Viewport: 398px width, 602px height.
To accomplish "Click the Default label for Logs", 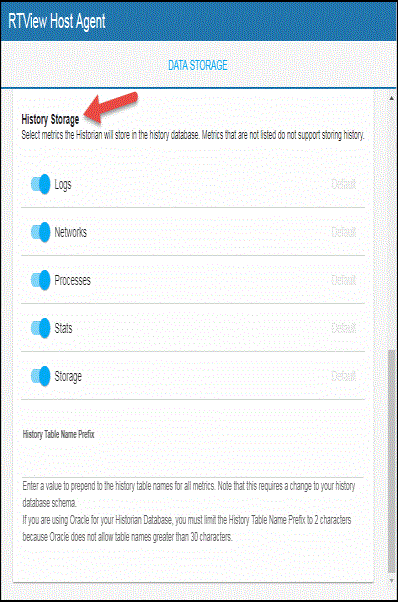I will point(344,184).
